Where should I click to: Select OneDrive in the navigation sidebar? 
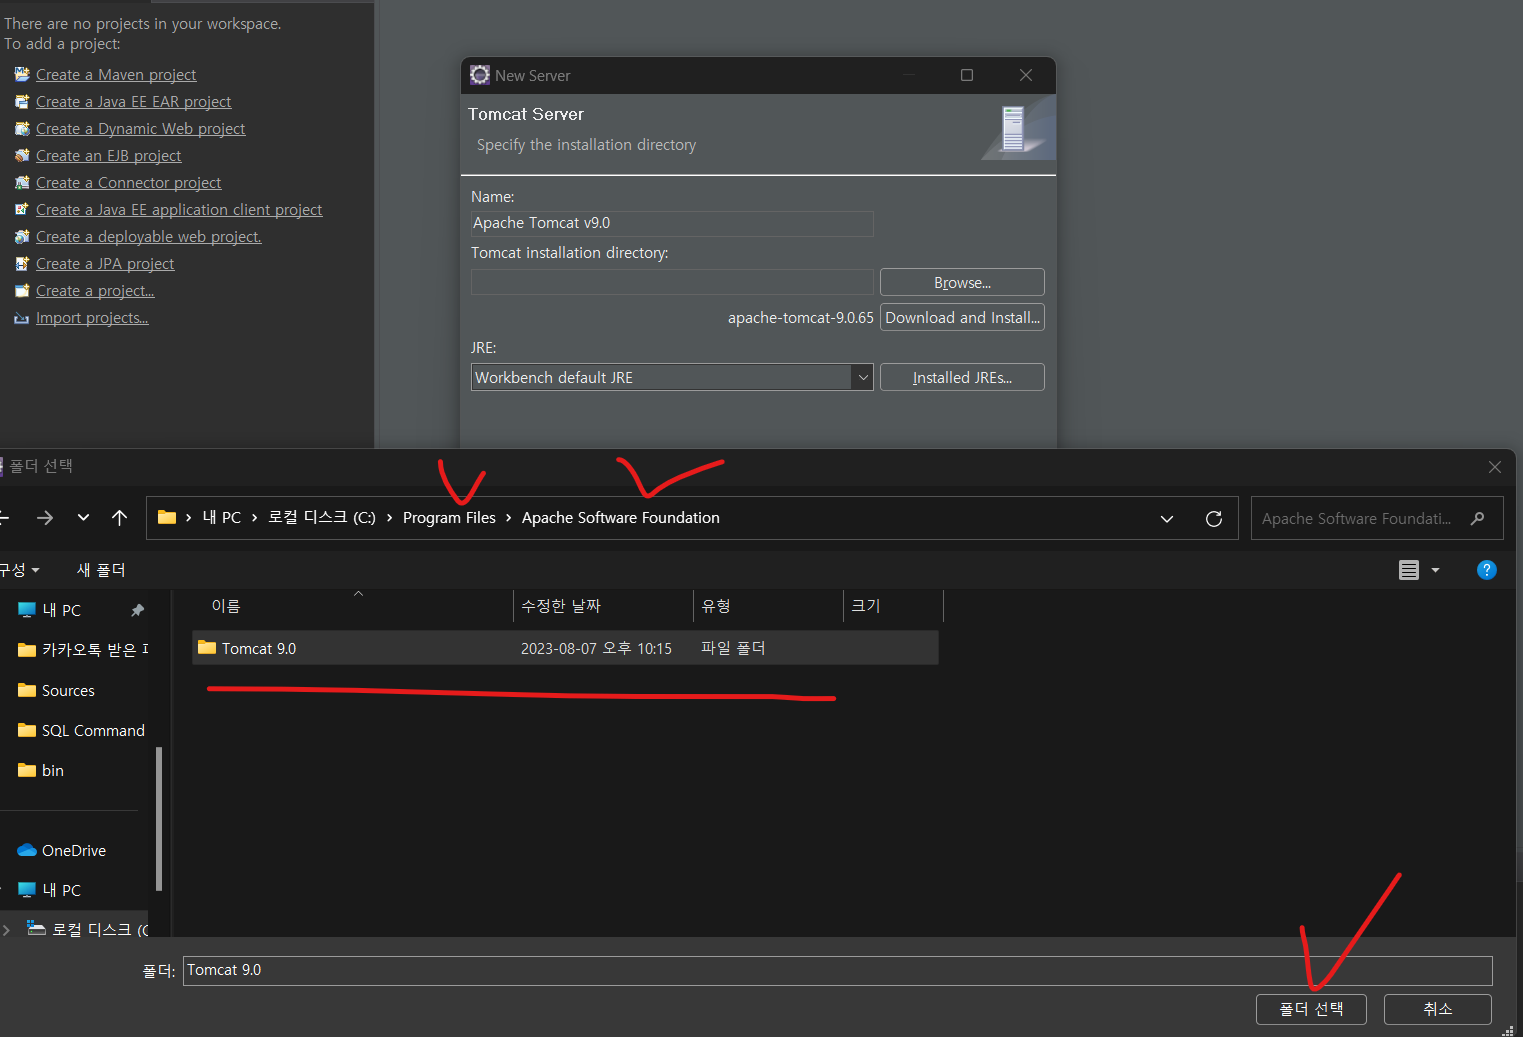tap(72, 849)
